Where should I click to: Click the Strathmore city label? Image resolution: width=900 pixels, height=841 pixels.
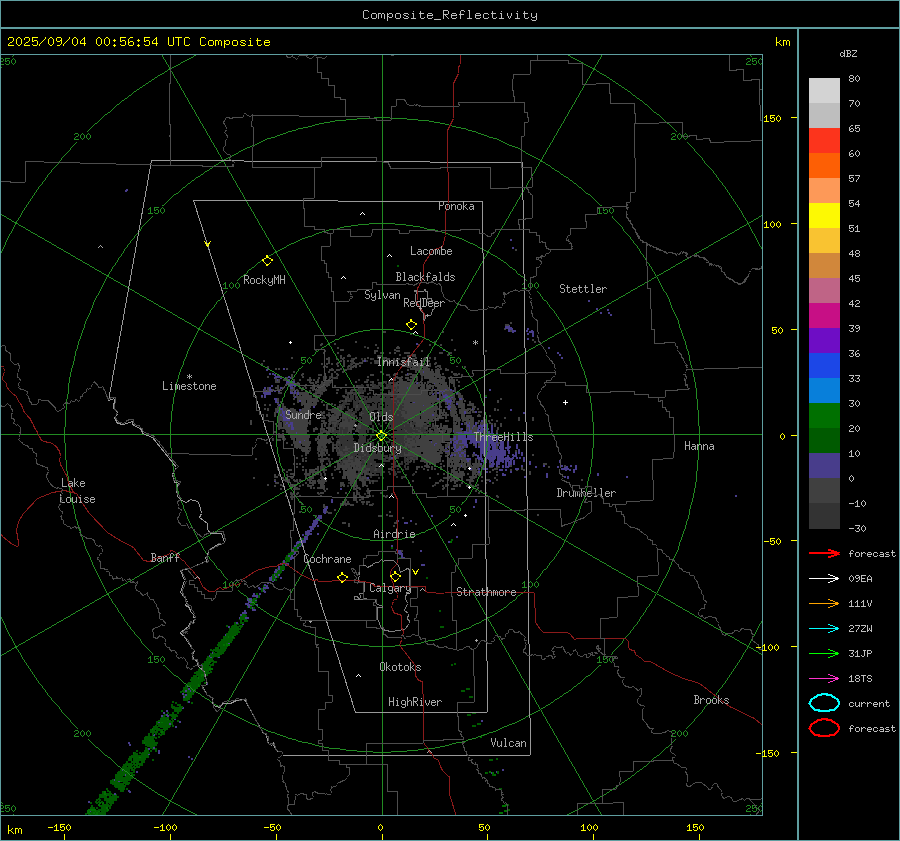tap(487, 592)
